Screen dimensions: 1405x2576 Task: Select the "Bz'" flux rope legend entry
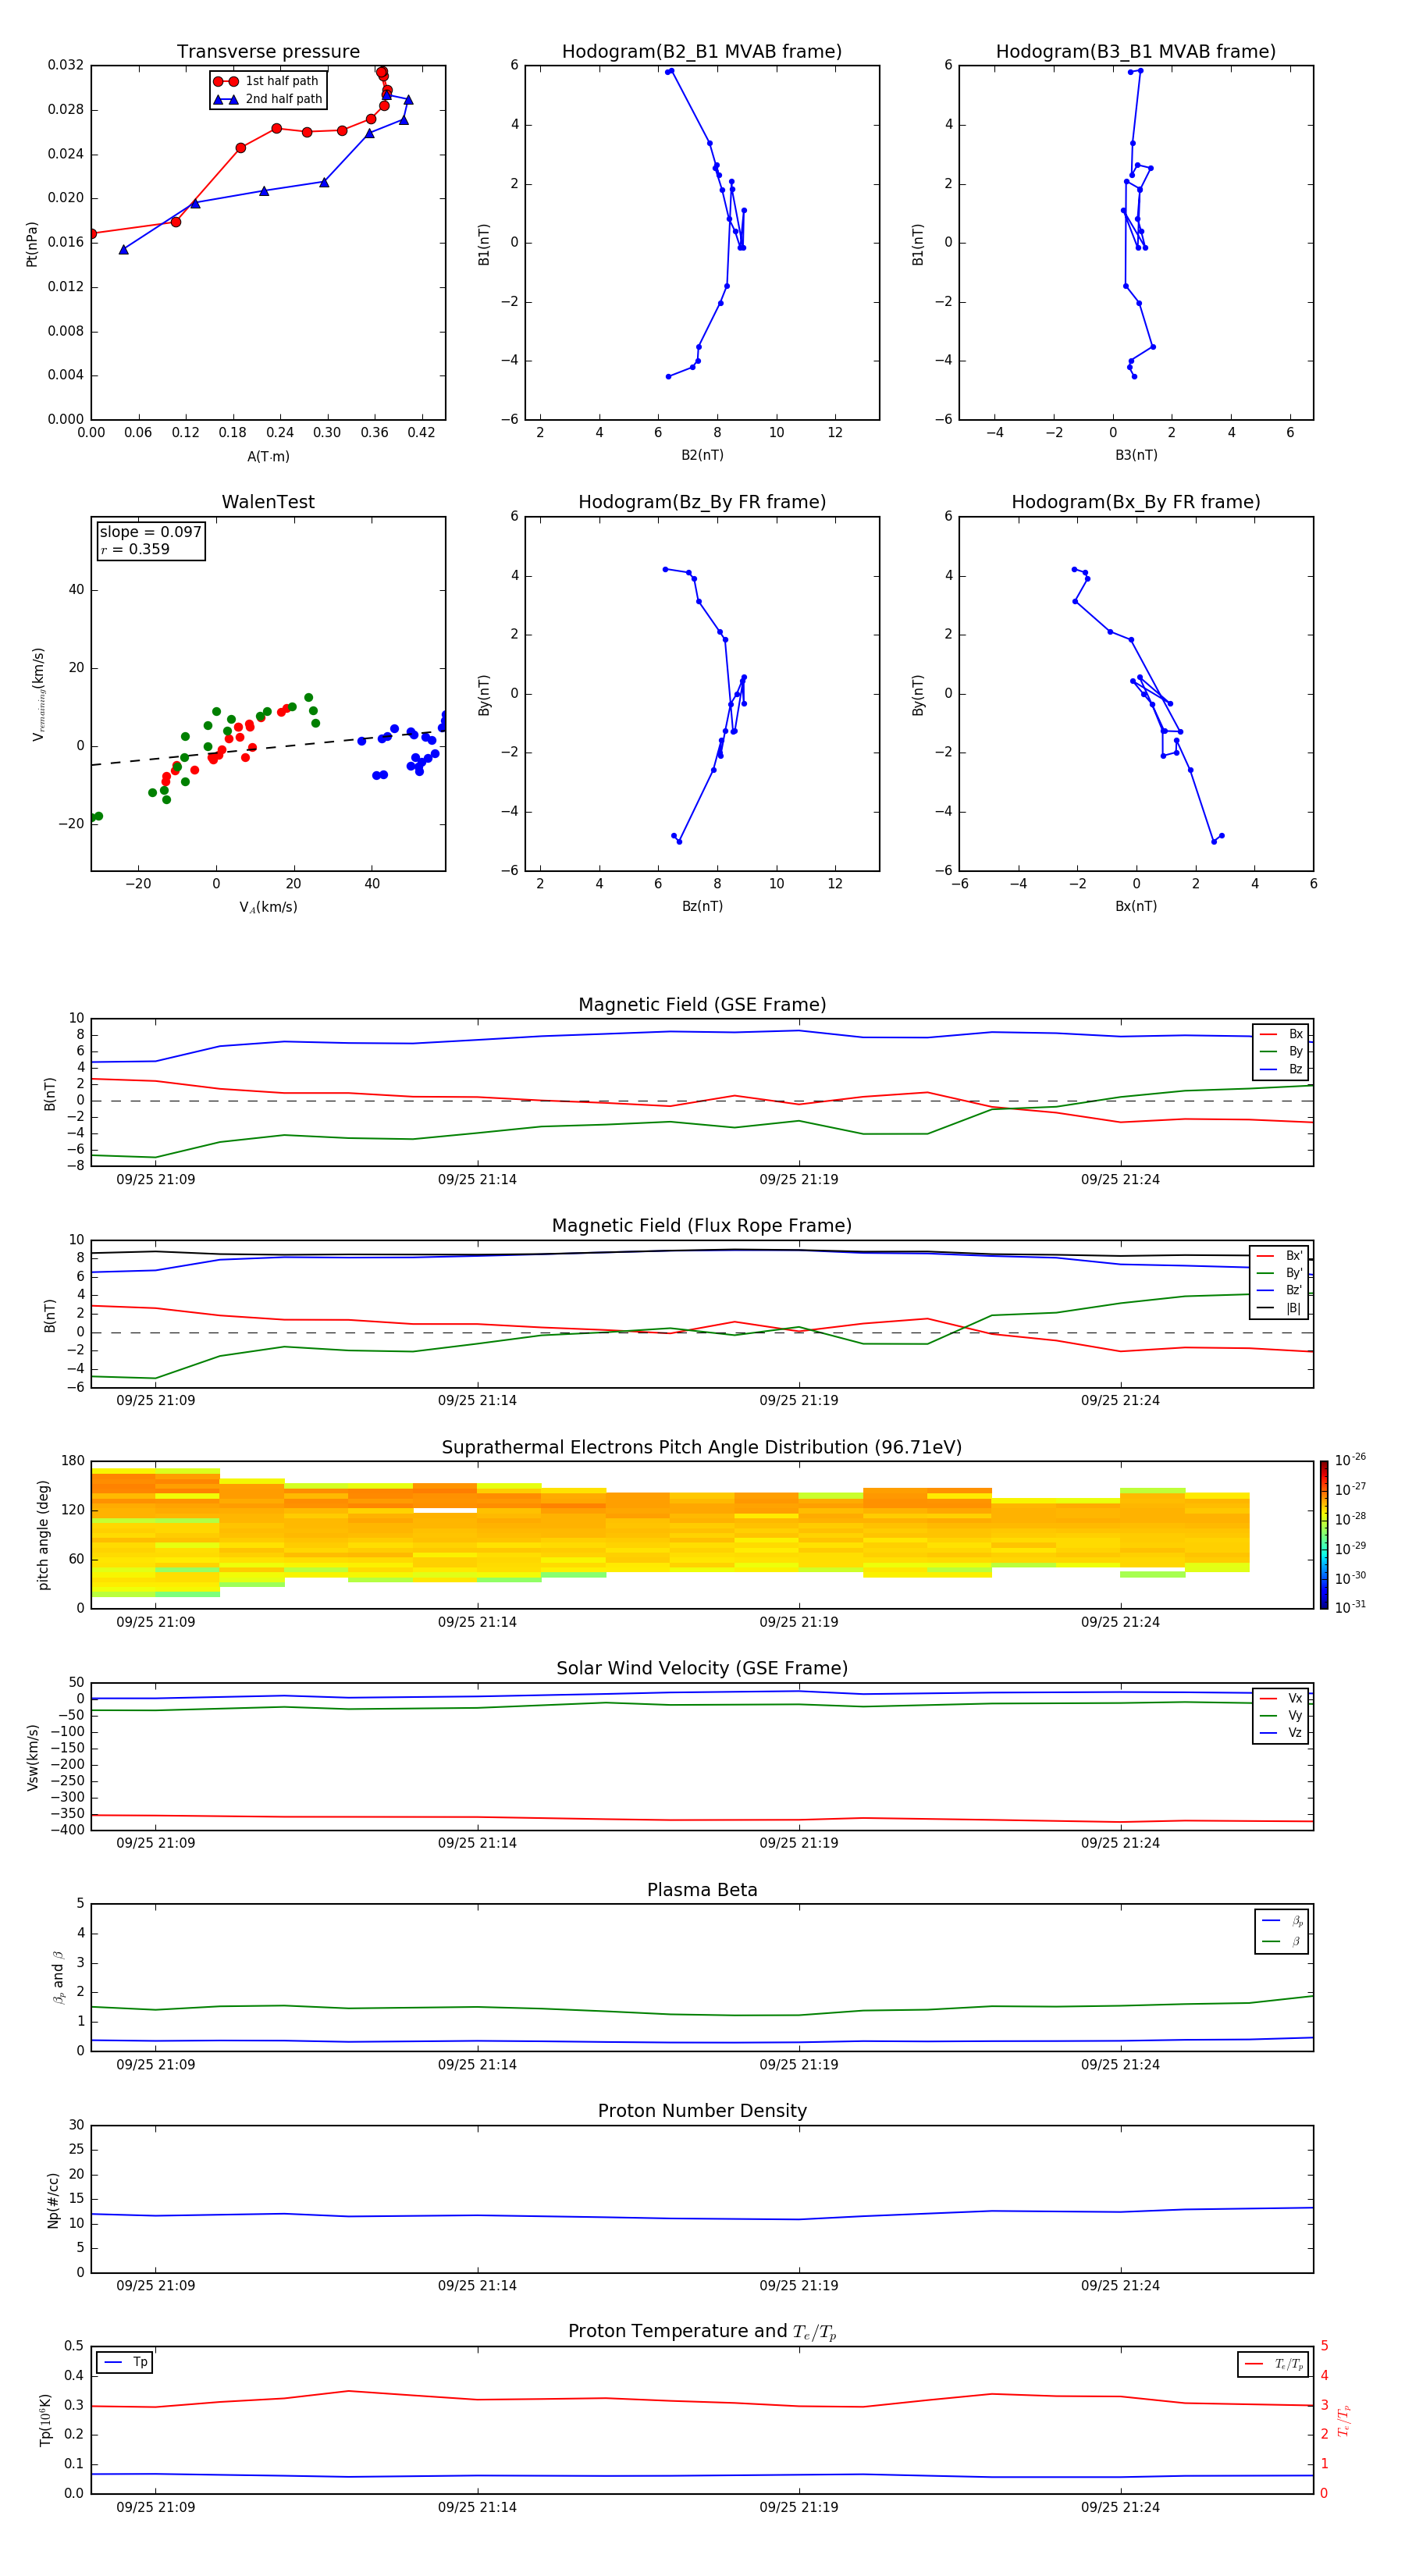(x=1280, y=1290)
